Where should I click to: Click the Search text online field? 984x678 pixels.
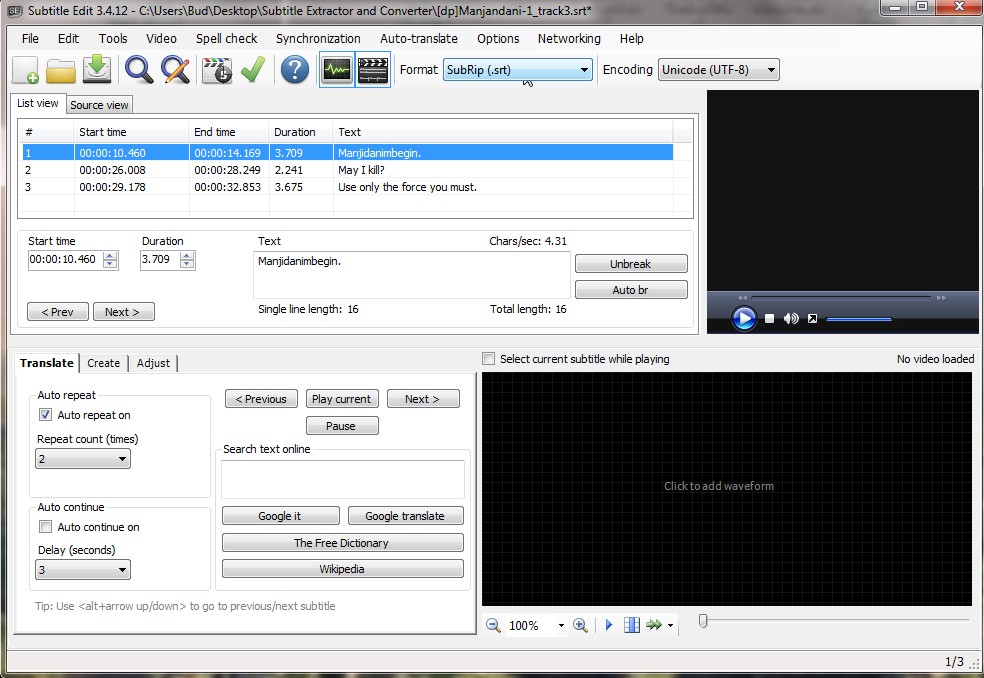[343, 479]
